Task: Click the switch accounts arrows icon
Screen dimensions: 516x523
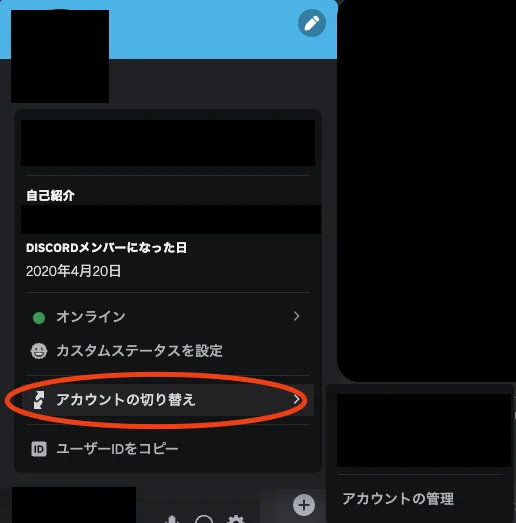Action: tap(39, 400)
